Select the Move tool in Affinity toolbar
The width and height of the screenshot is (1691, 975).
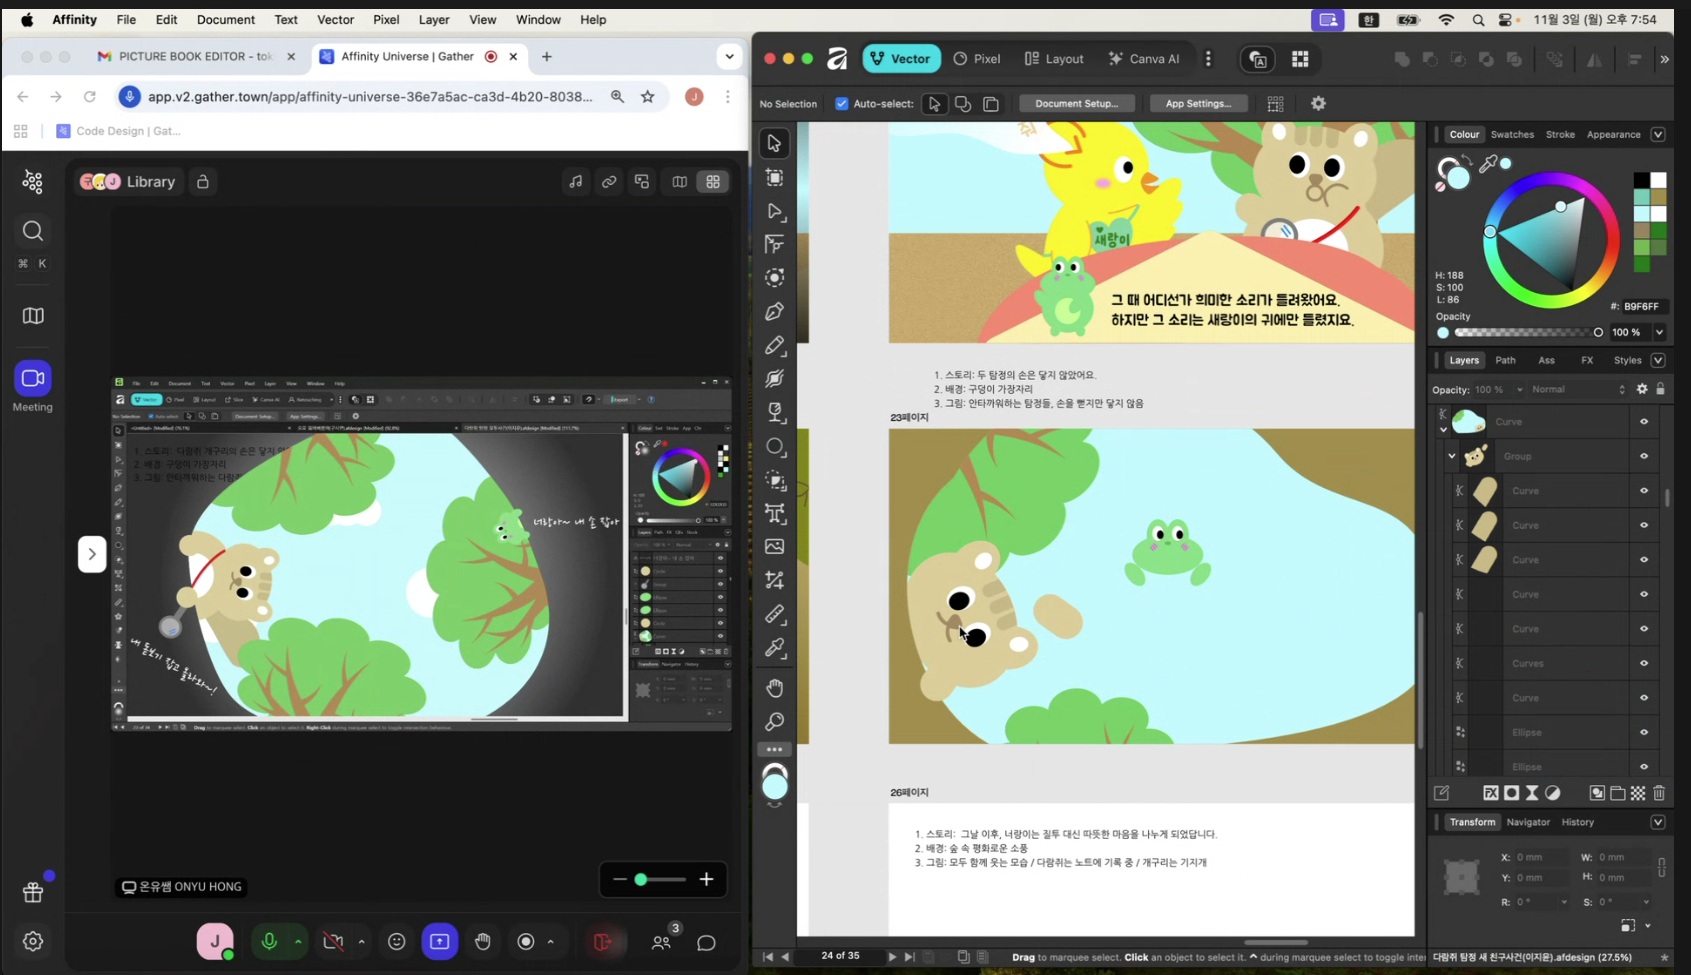click(x=774, y=144)
